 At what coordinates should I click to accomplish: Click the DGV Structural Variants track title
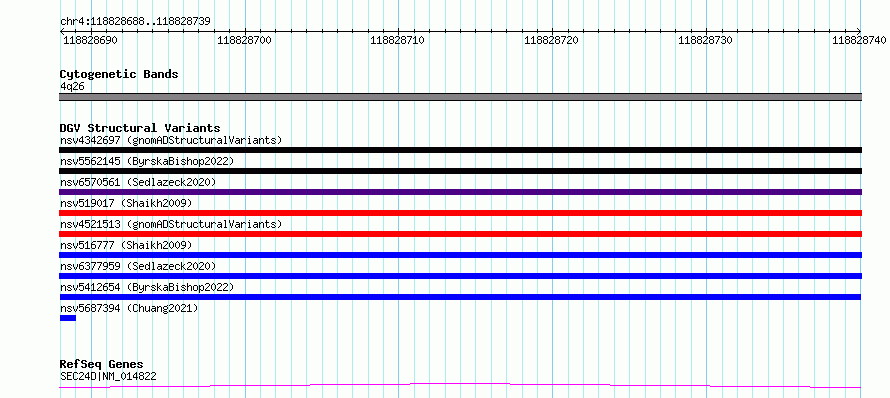tap(140, 128)
